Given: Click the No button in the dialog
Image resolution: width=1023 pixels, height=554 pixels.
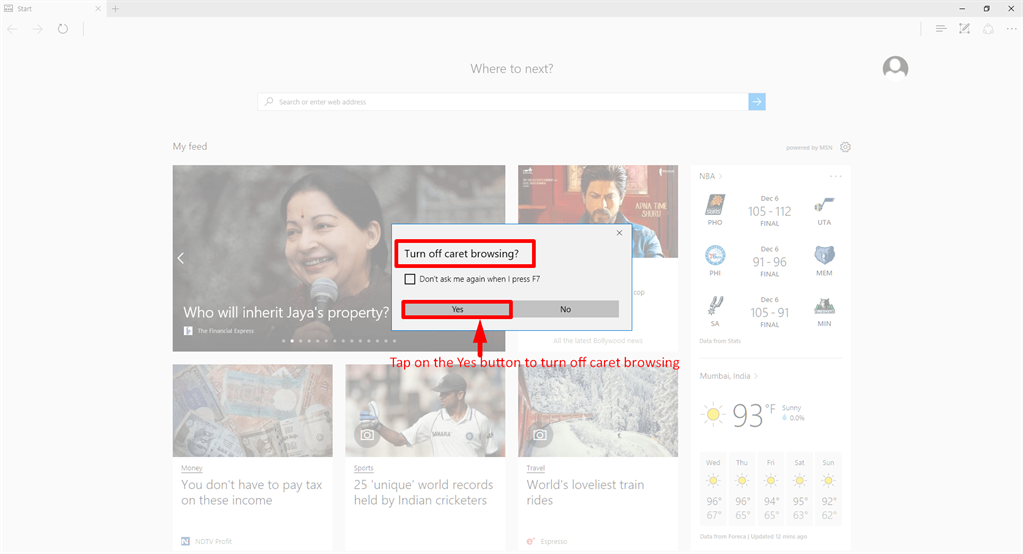Looking at the screenshot, I should coord(565,309).
